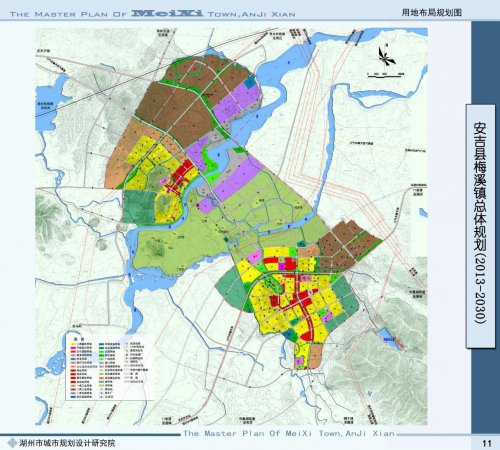
Task: Click the footer Master Plan Of MeiXi Town text
Action: pyautogui.click(x=289, y=433)
